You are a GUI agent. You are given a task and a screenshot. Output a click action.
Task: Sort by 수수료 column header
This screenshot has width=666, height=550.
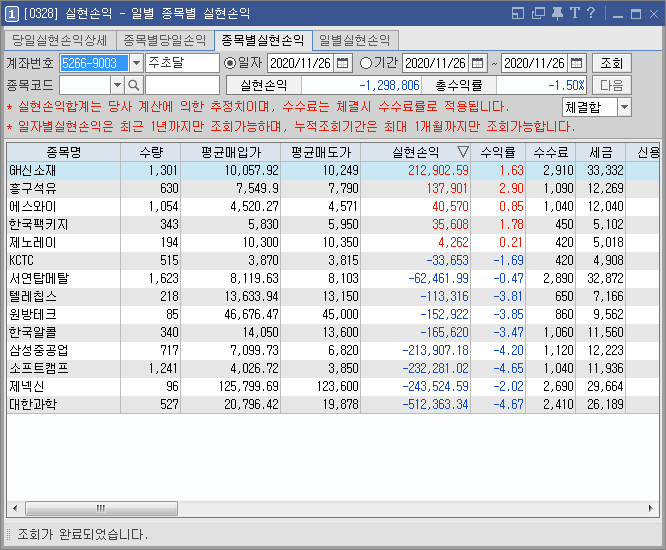[550, 152]
